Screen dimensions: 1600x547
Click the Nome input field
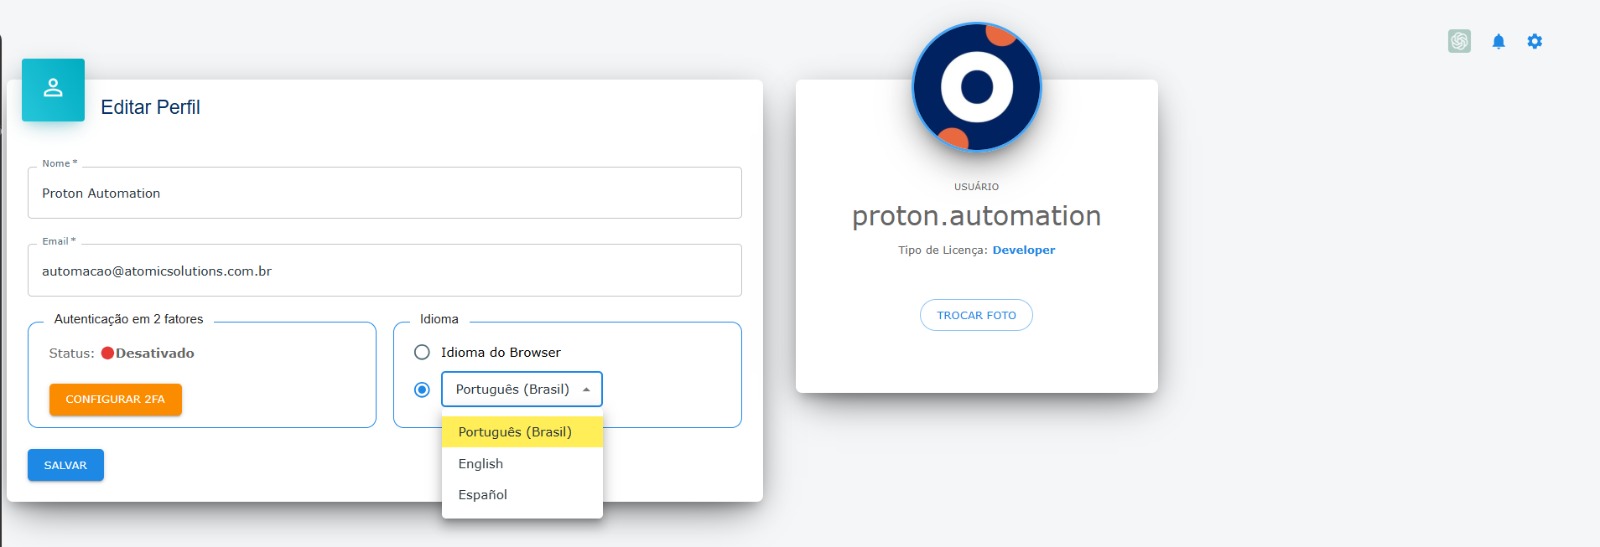pos(384,193)
